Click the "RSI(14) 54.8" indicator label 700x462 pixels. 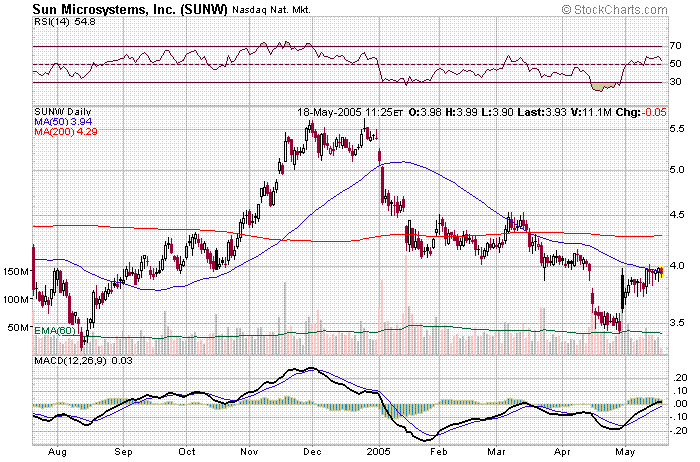(x=65, y=21)
